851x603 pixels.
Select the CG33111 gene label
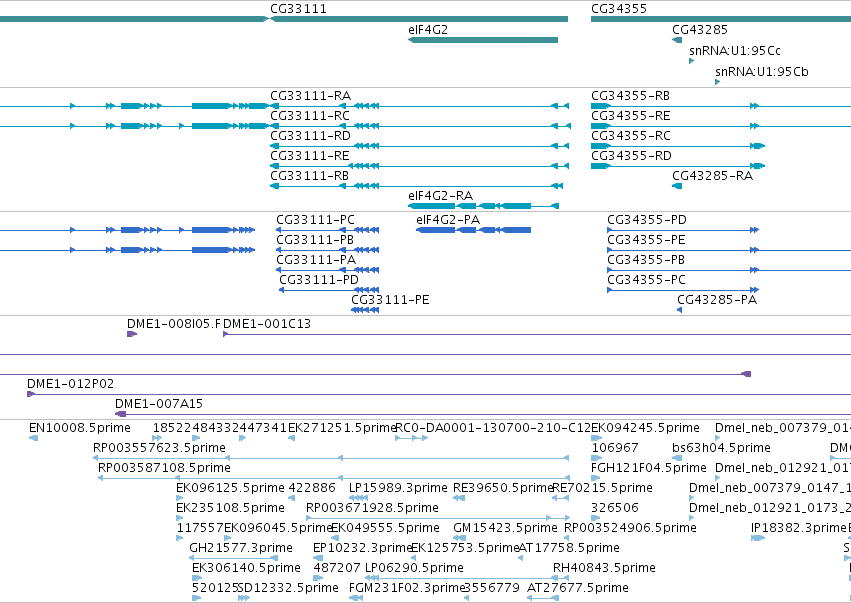coord(298,9)
